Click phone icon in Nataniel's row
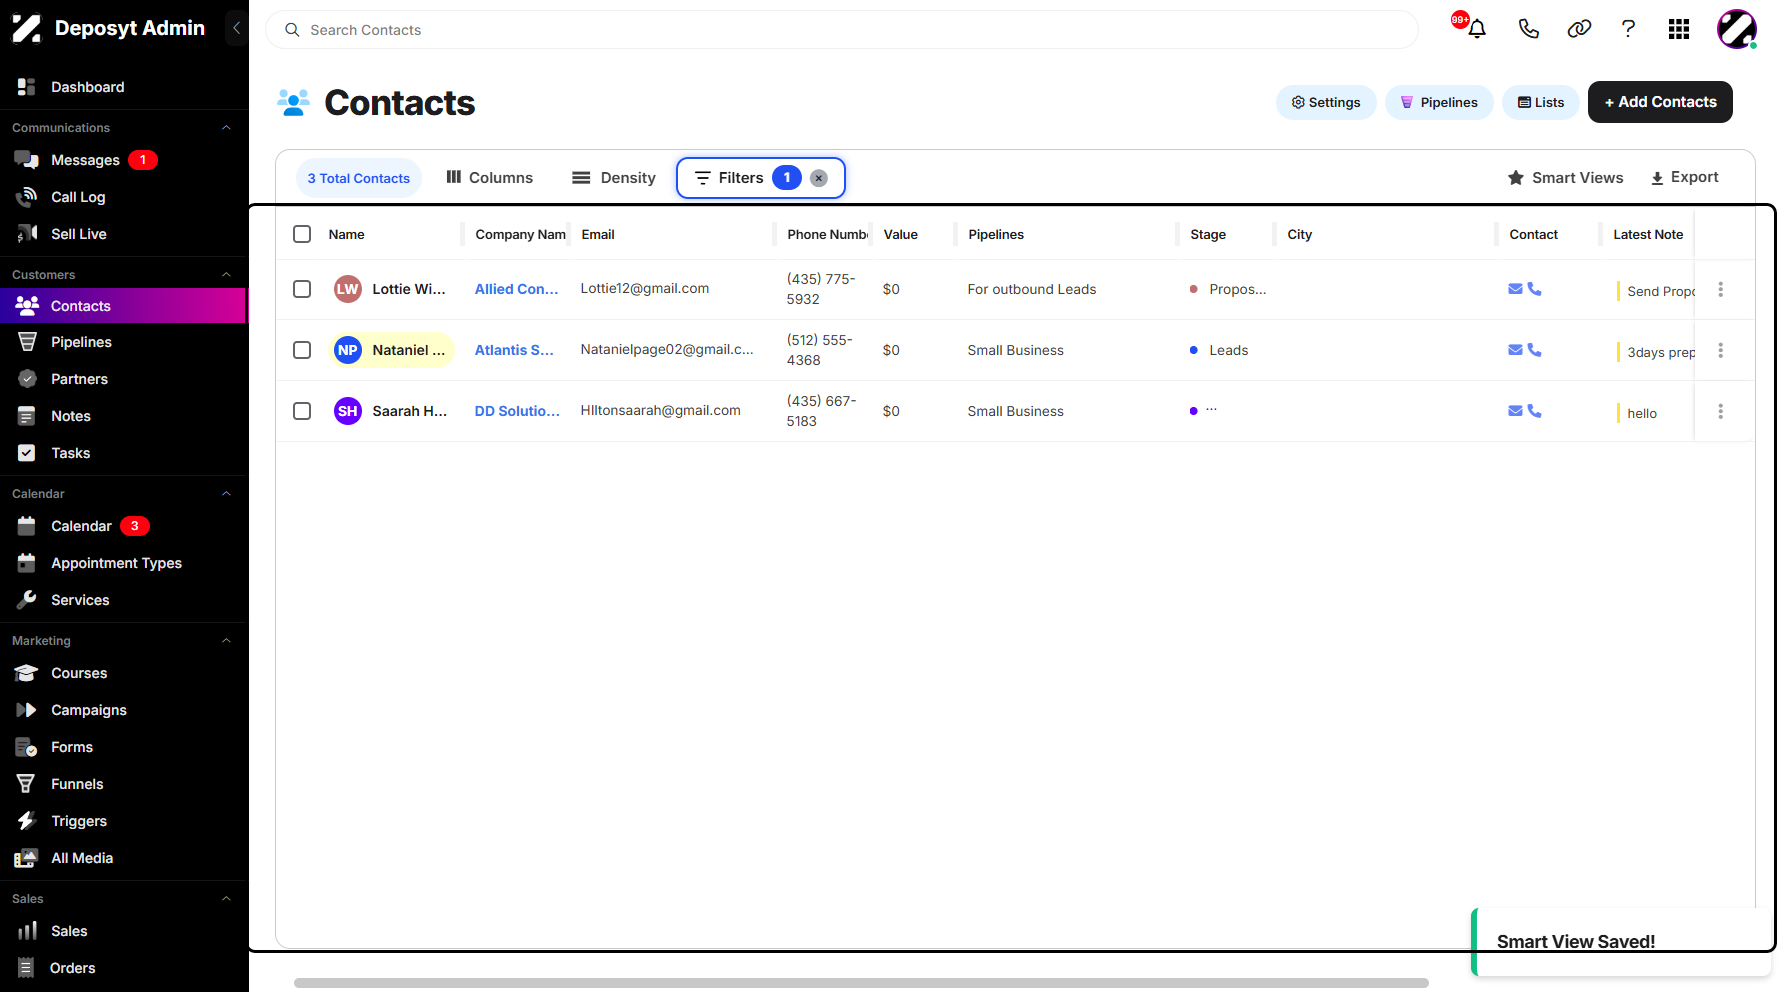 (1535, 350)
